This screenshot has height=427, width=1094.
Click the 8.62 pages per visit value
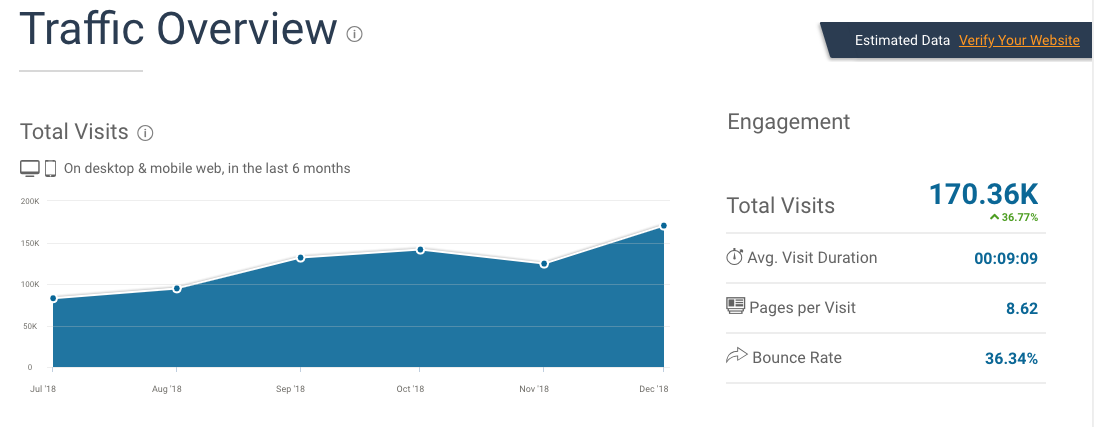click(1021, 308)
